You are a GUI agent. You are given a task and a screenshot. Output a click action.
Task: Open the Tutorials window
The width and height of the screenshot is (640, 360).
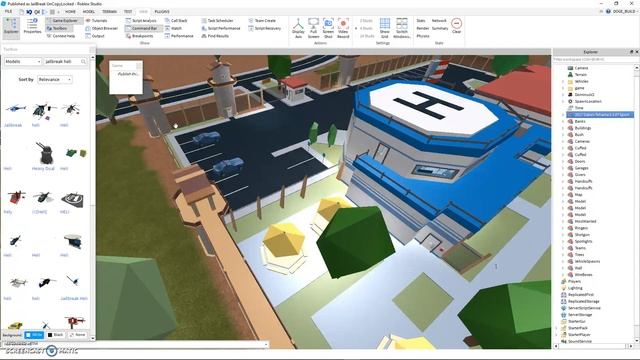[96, 20]
